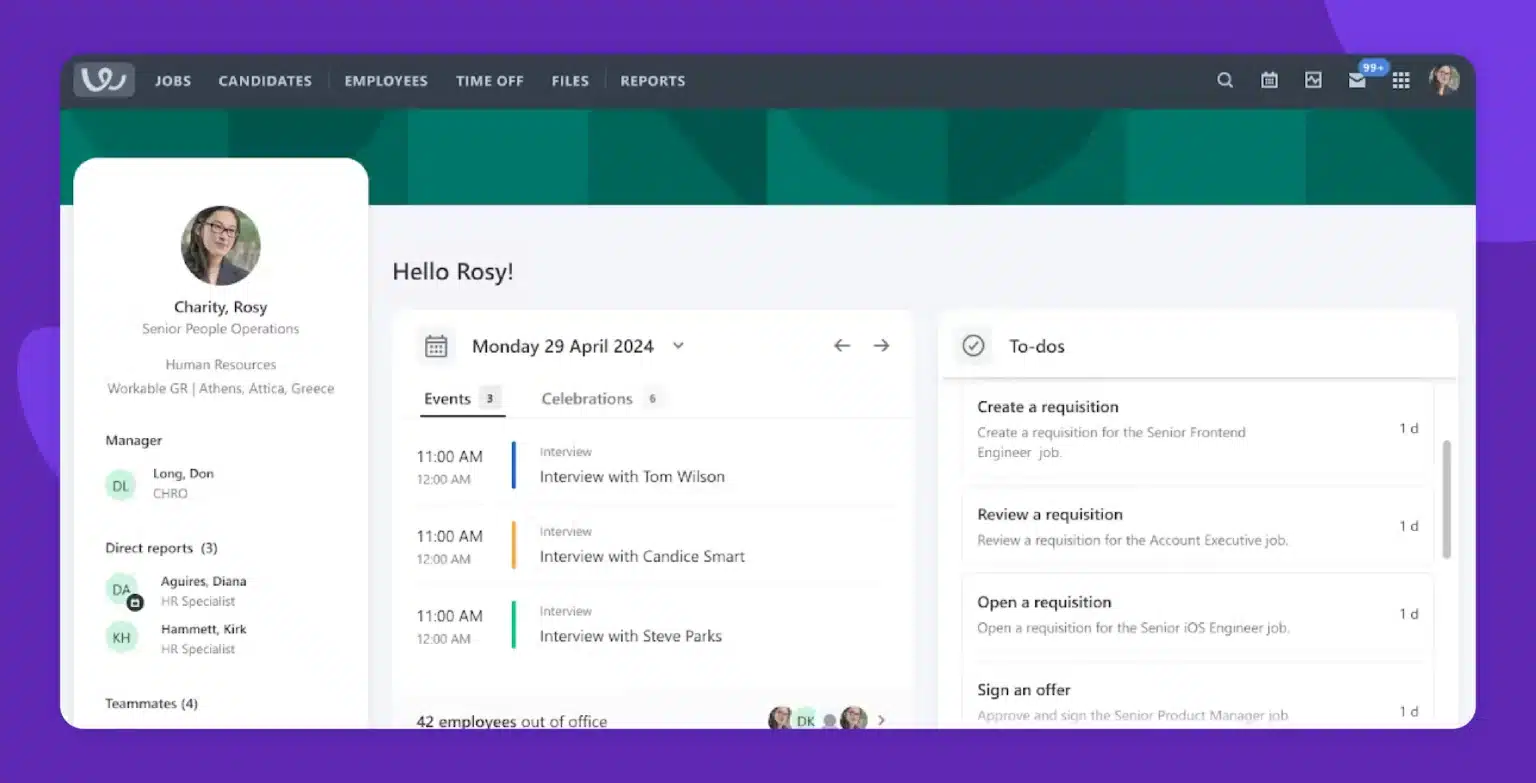The width and height of the screenshot is (1536, 783).
Task: Click the Hello Rosy! greeting
Action: (x=453, y=271)
